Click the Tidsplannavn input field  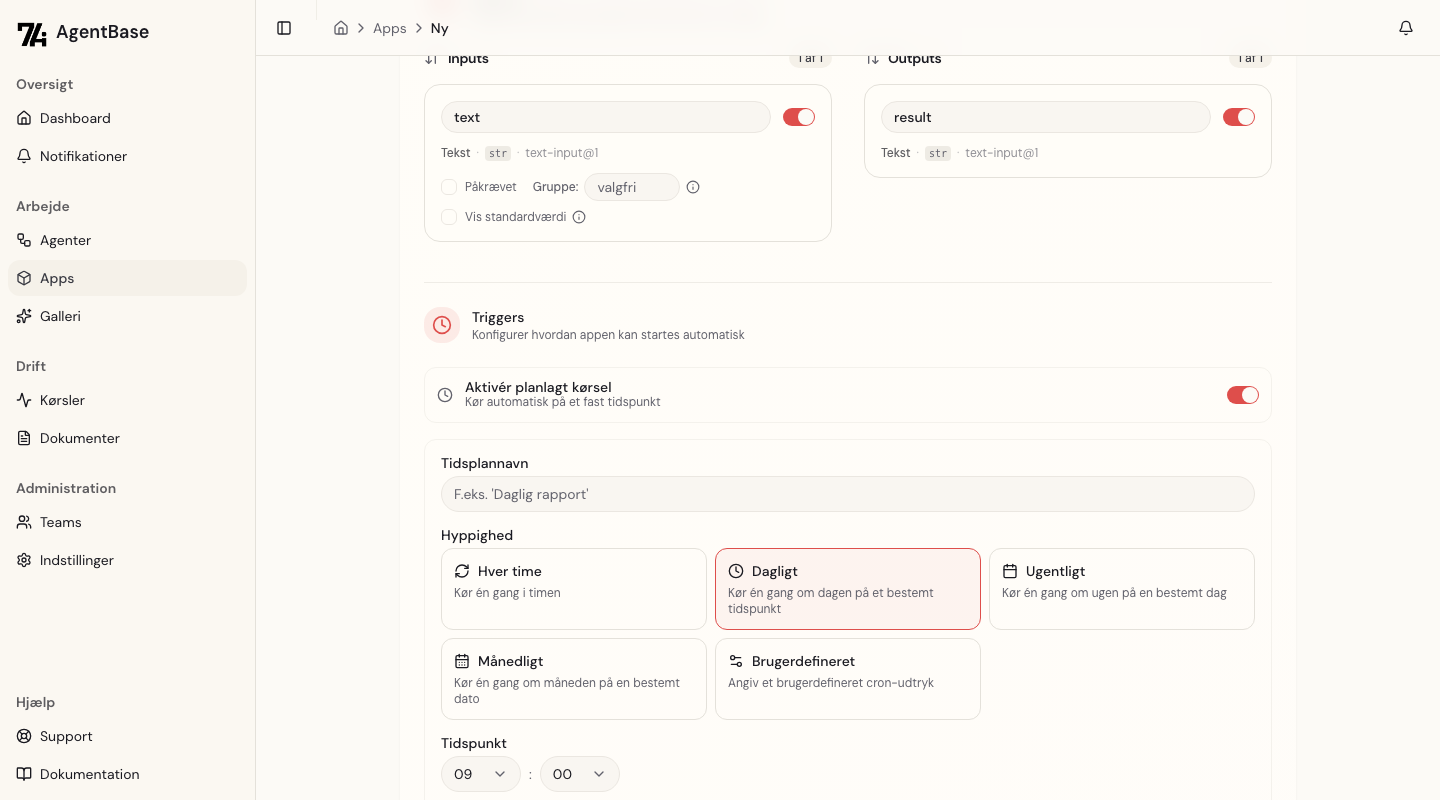click(847, 494)
